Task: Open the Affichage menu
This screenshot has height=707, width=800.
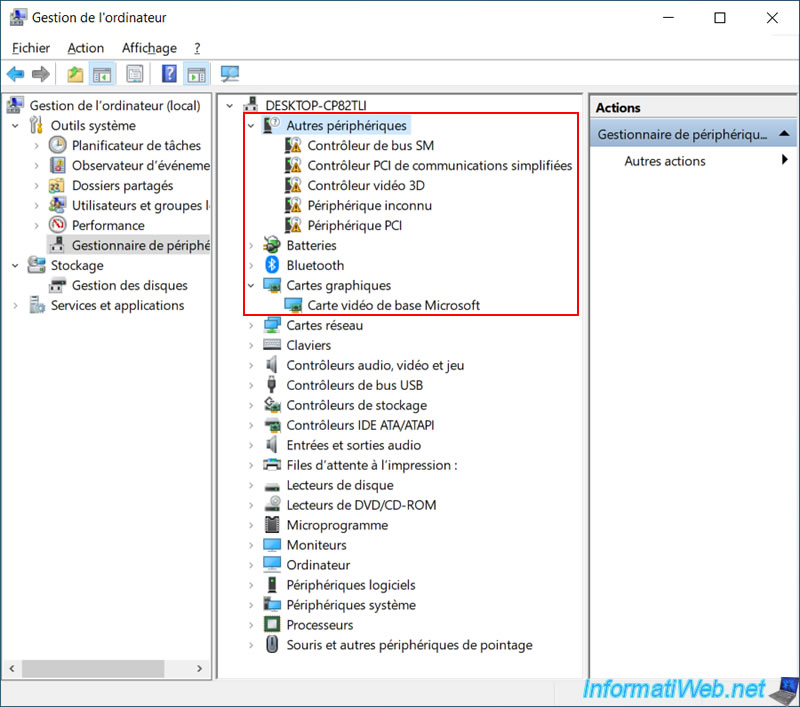Action: tap(149, 48)
